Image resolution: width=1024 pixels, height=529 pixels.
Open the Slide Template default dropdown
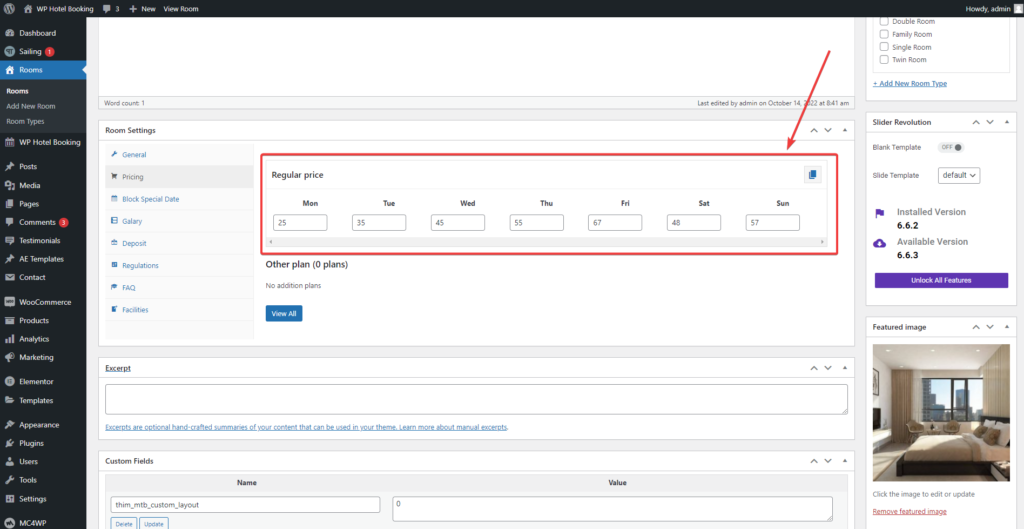(958, 175)
